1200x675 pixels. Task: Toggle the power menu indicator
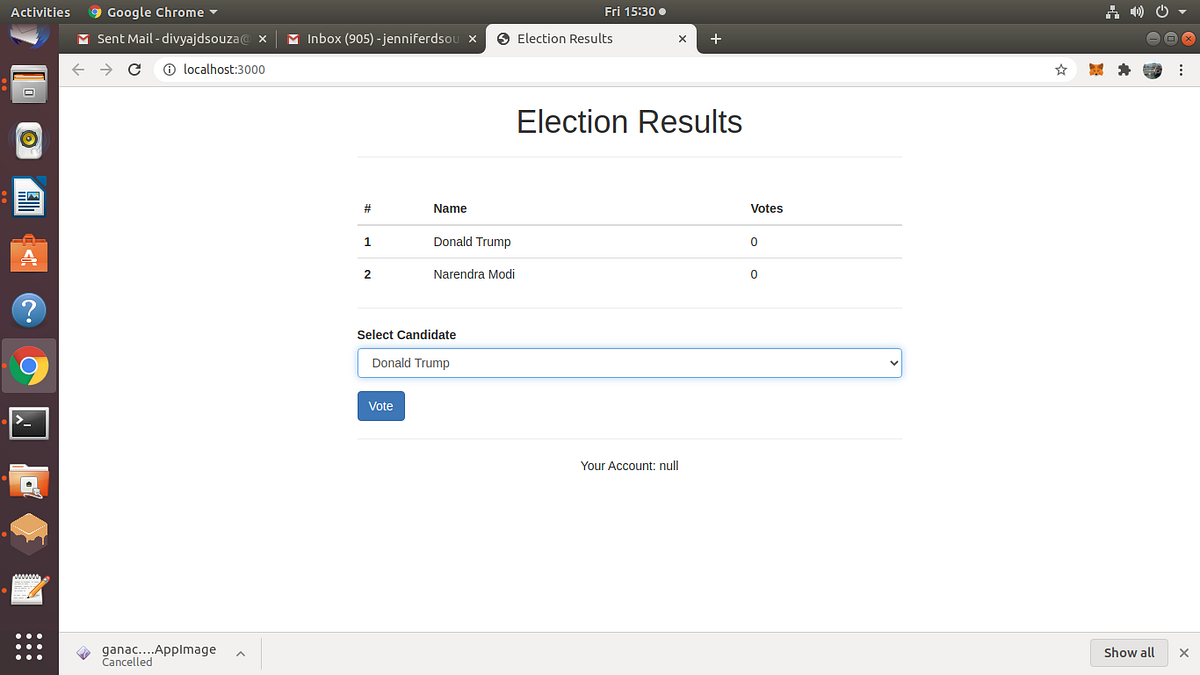1162,11
